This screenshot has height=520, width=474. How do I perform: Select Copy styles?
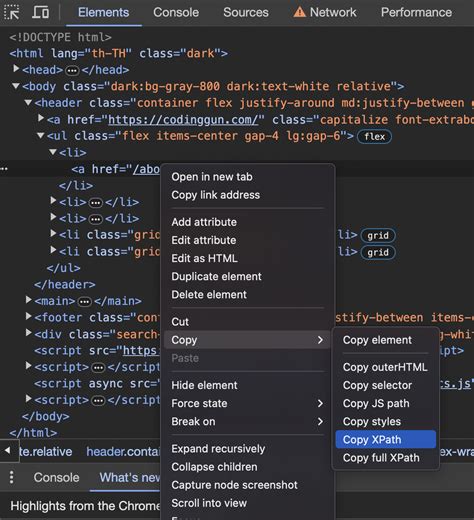pos(386,421)
